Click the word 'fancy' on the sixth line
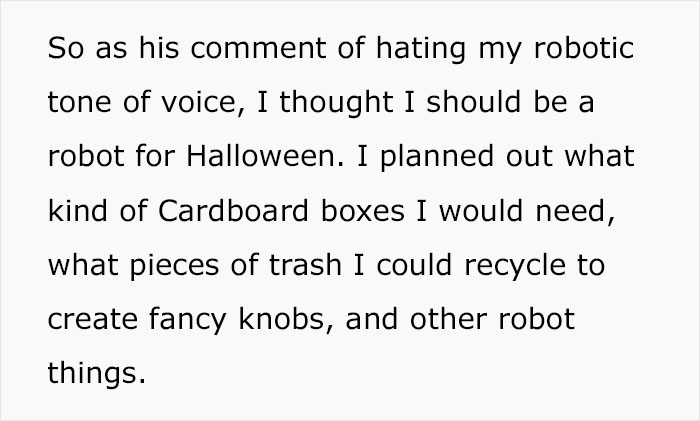The image size is (700, 421). click(188, 321)
